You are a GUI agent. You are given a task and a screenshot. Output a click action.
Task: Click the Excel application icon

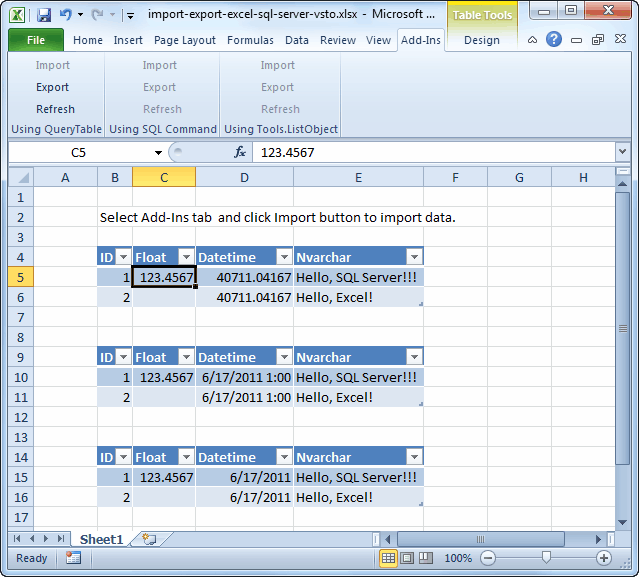(17, 15)
